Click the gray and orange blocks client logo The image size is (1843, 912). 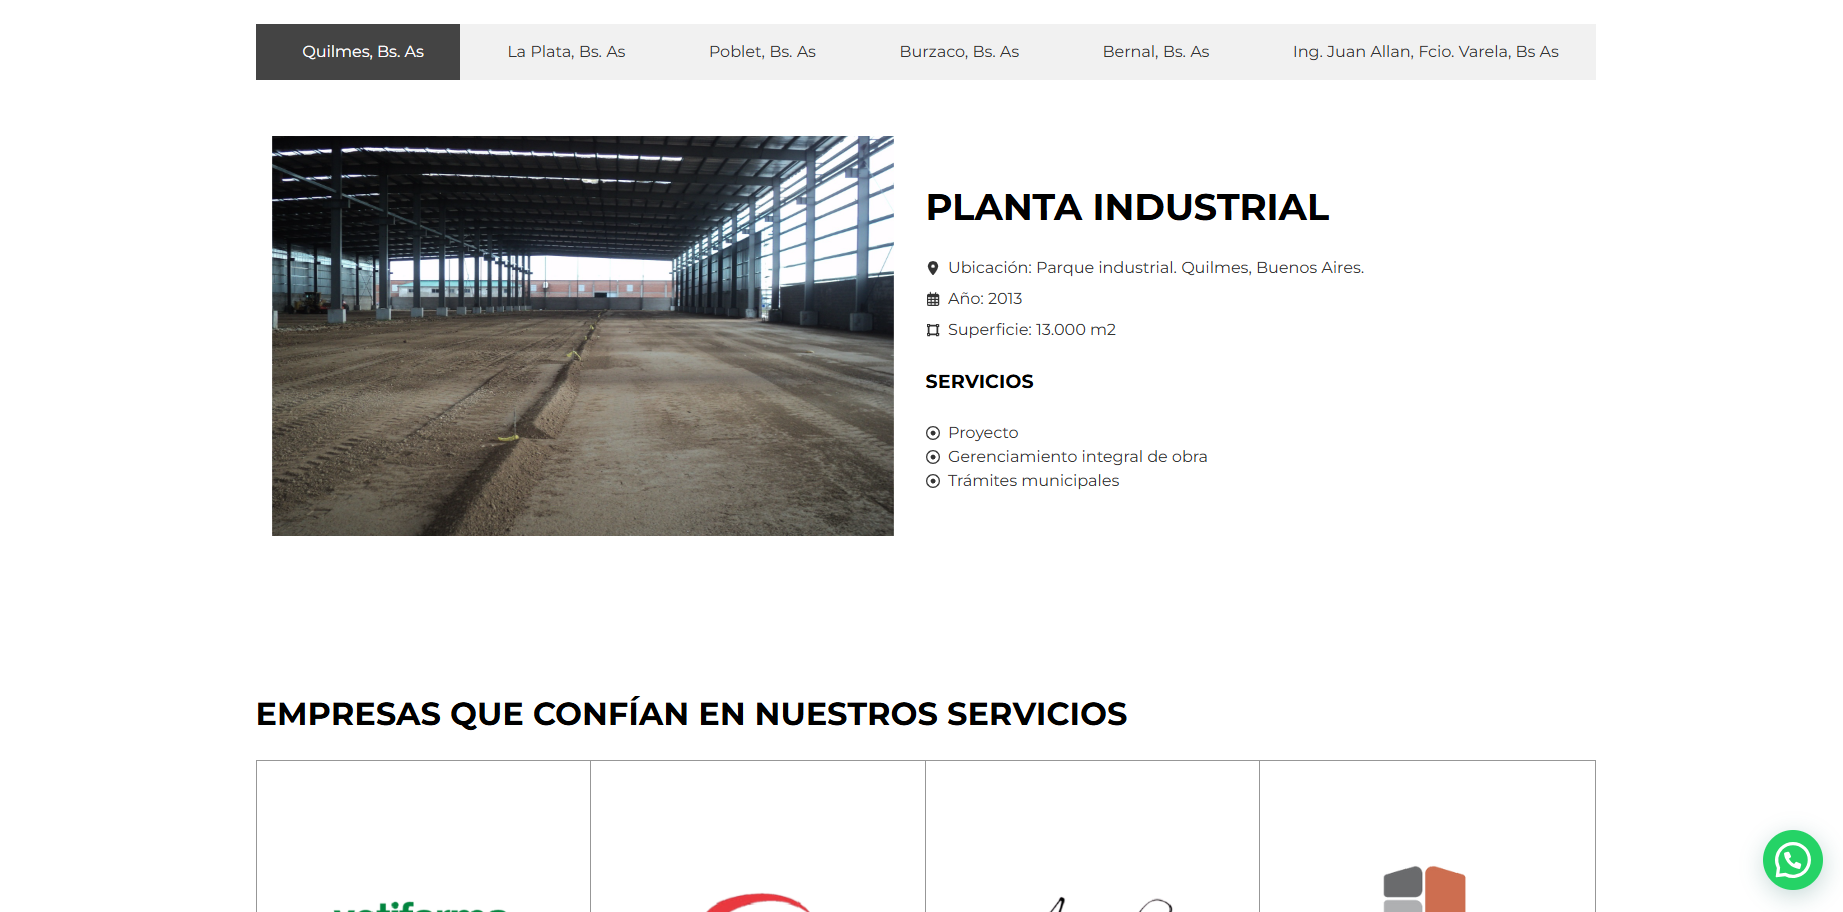coord(1425,889)
